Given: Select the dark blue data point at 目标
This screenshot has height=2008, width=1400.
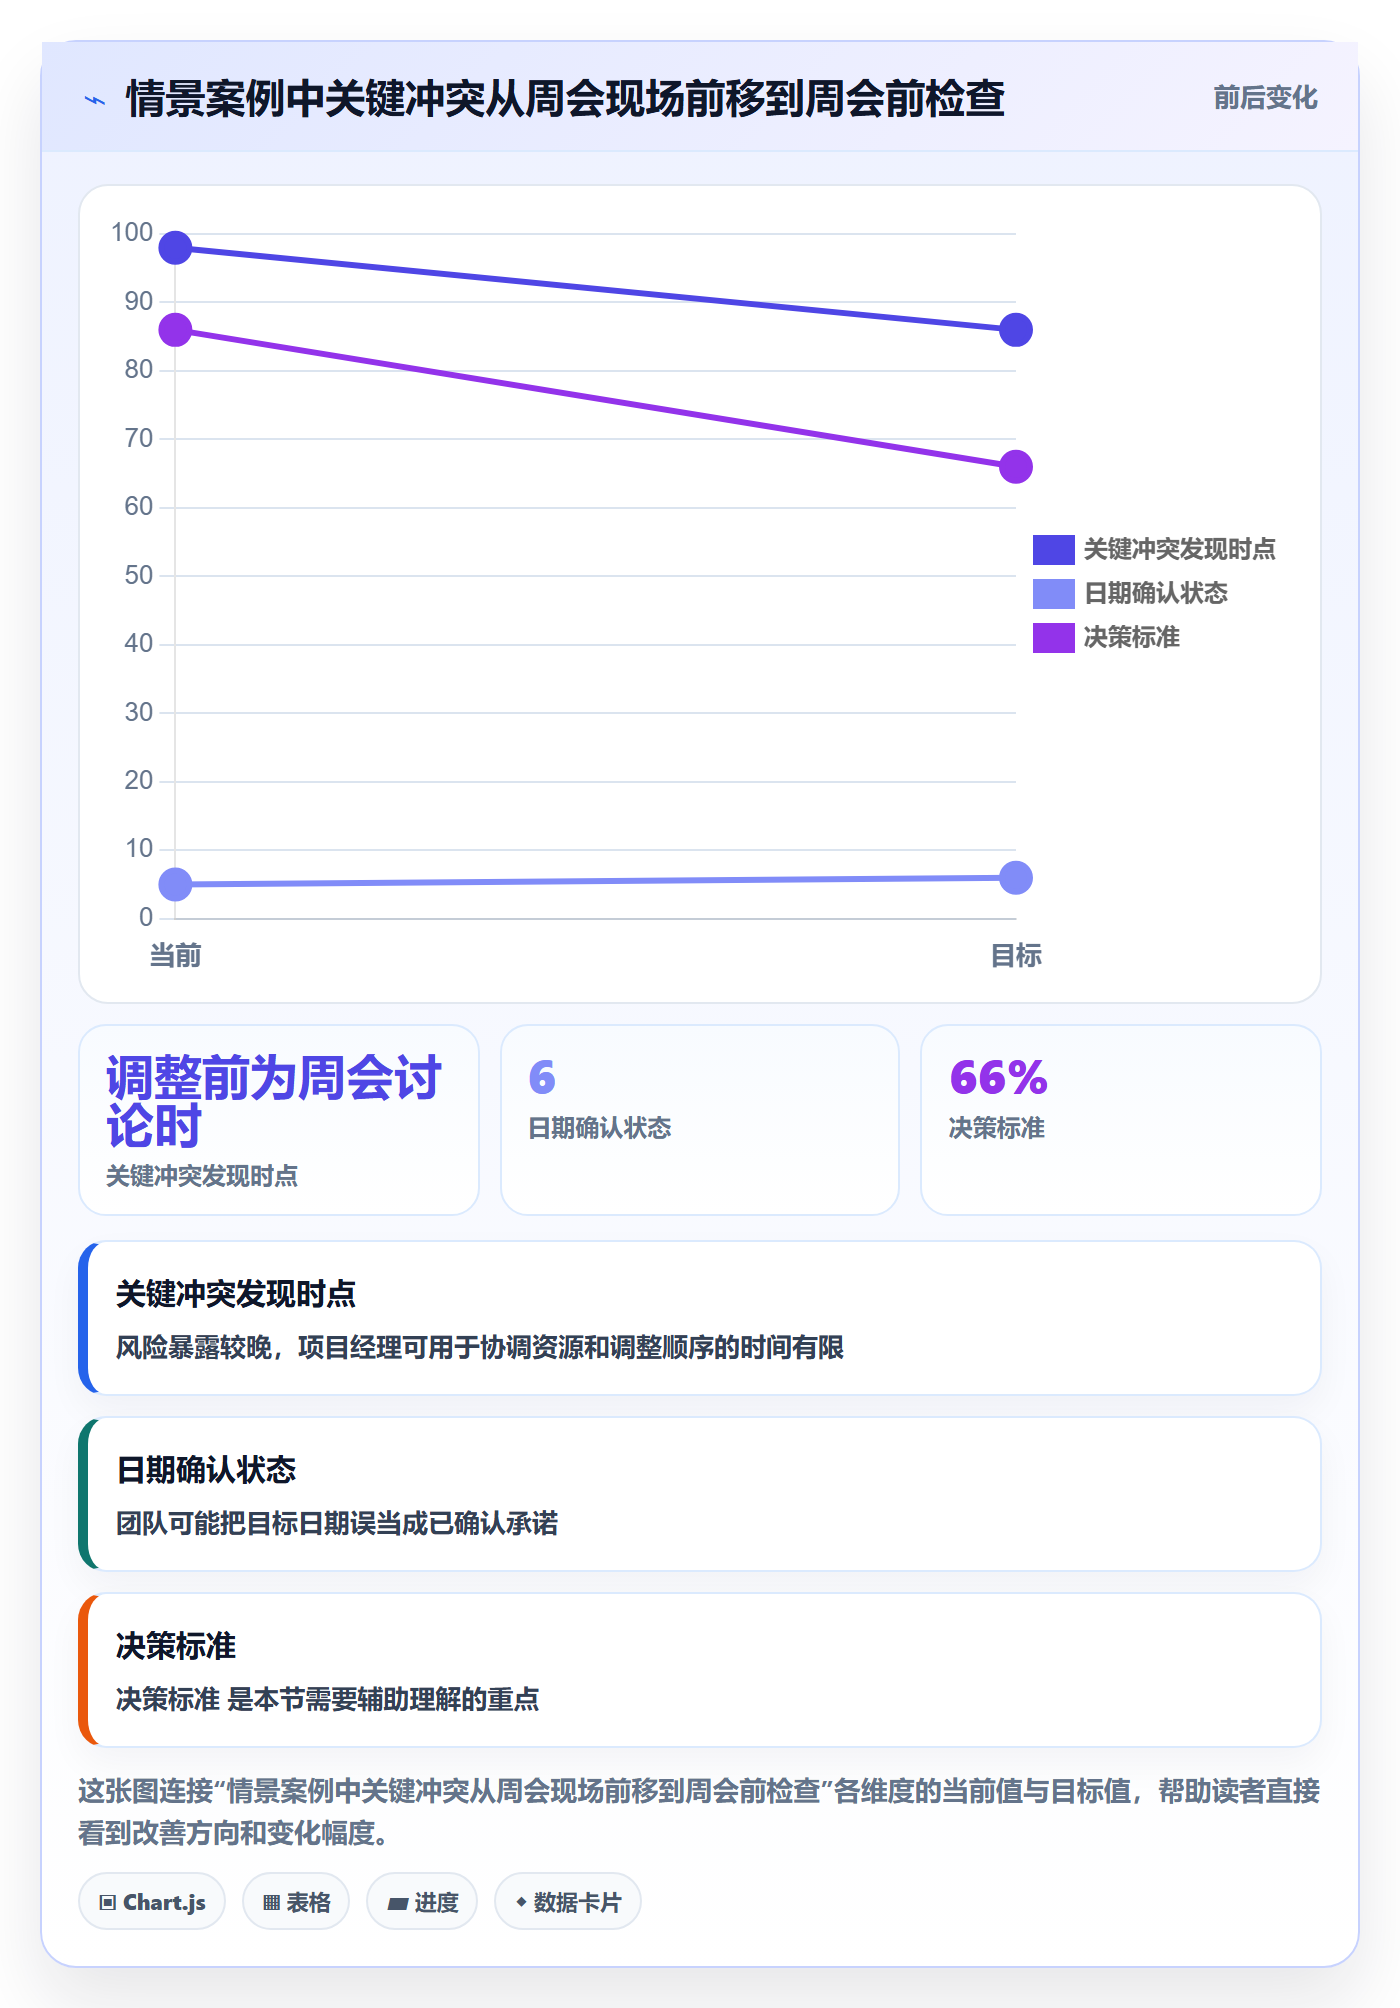Looking at the screenshot, I should [x=1015, y=330].
